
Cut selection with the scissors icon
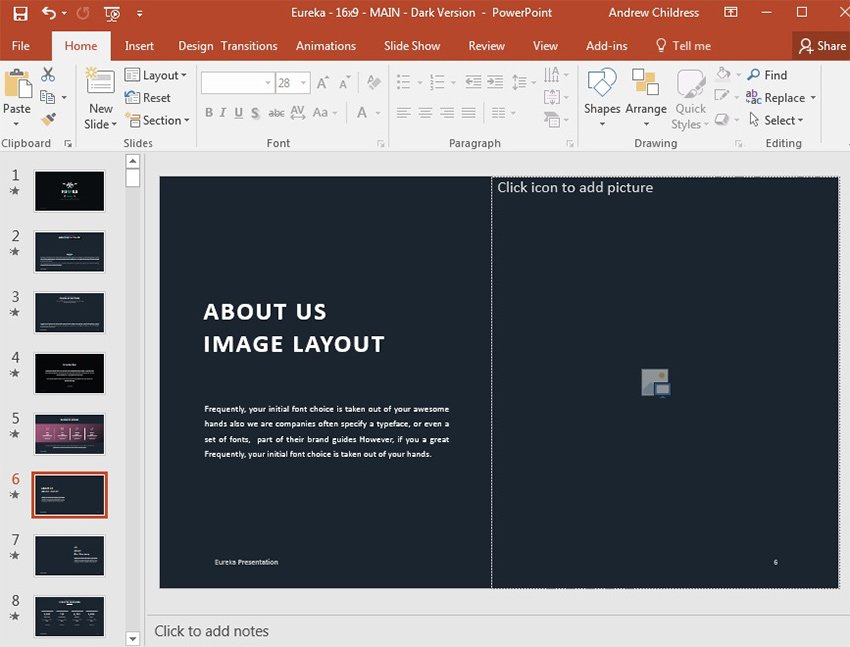click(x=48, y=74)
